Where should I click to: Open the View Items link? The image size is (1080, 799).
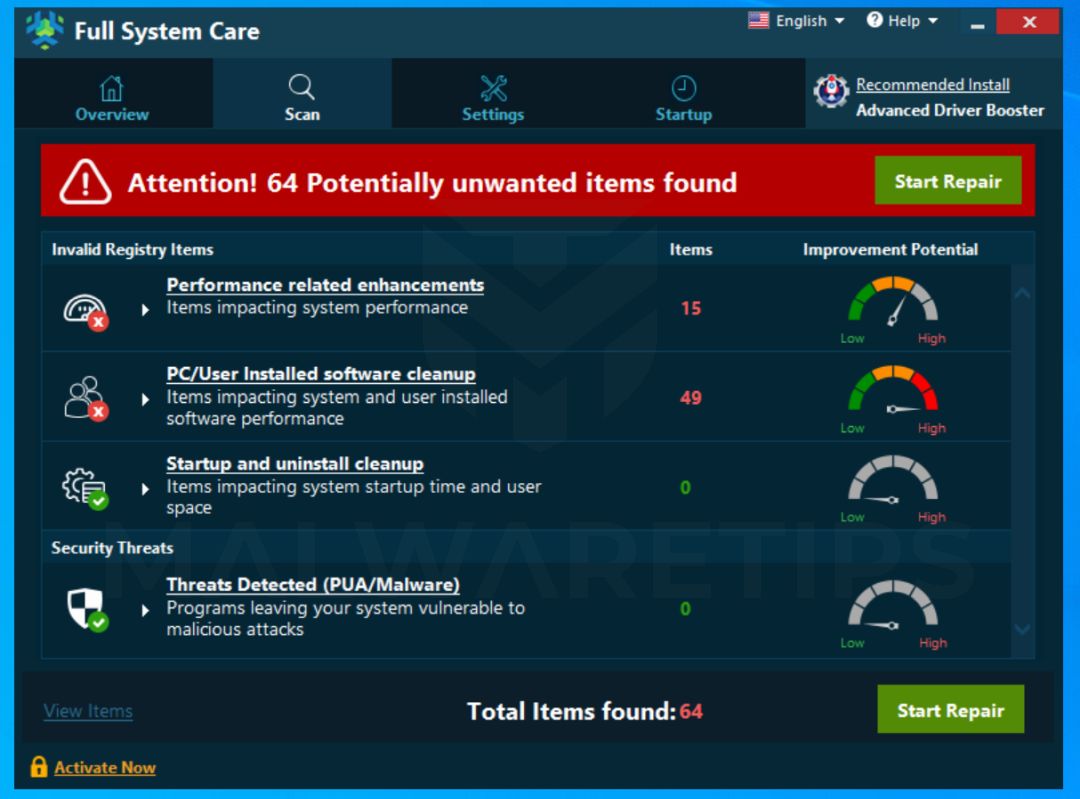(88, 711)
